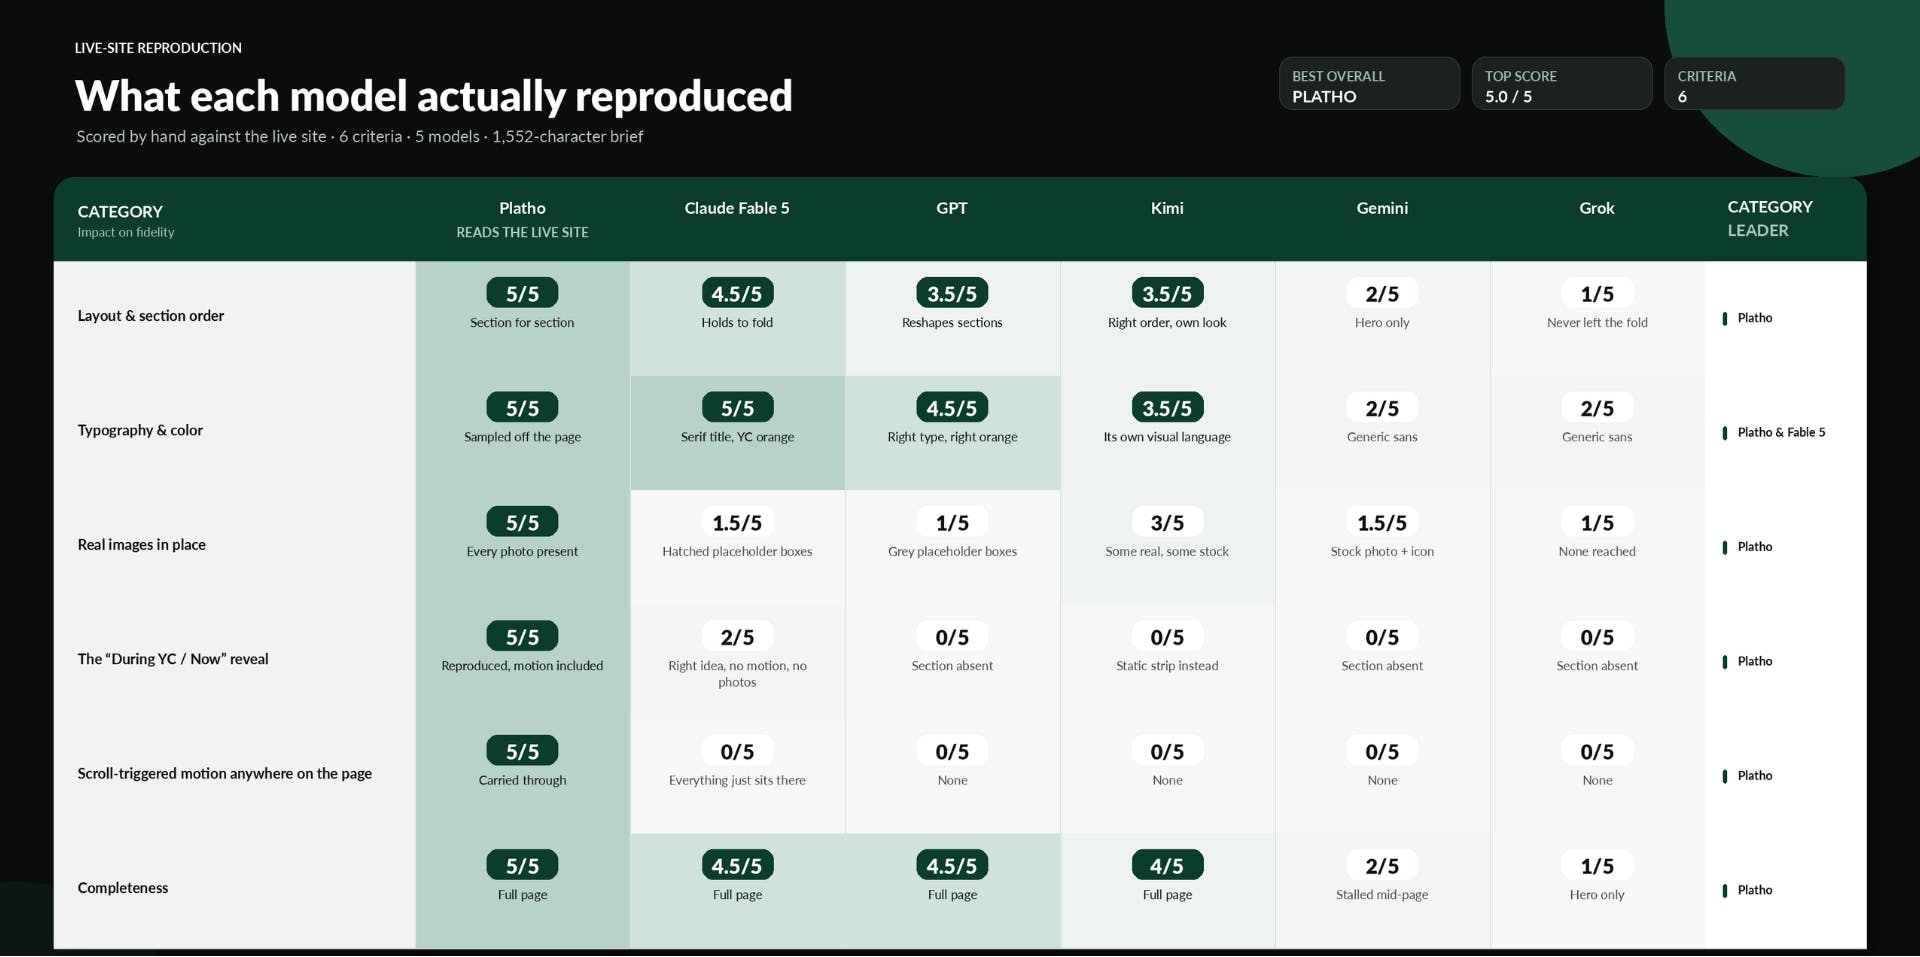The height and width of the screenshot is (957, 1920).
Task: Click the 4.5/5 badge above Right type, right orange
Action: point(952,408)
